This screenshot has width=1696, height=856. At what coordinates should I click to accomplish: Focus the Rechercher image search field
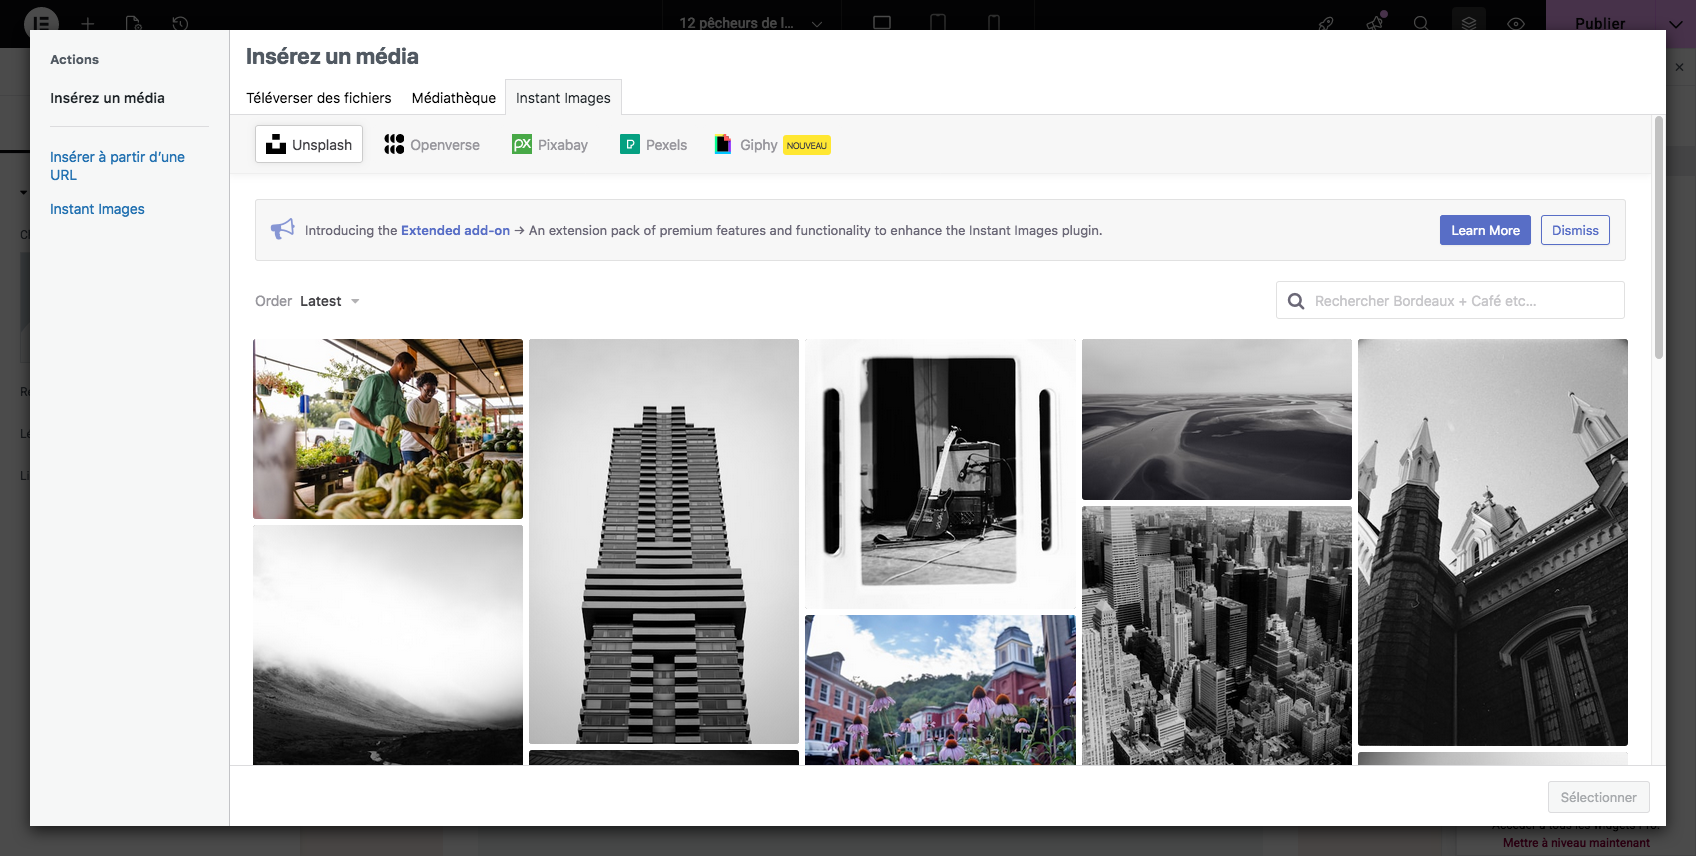point(1460,301)
